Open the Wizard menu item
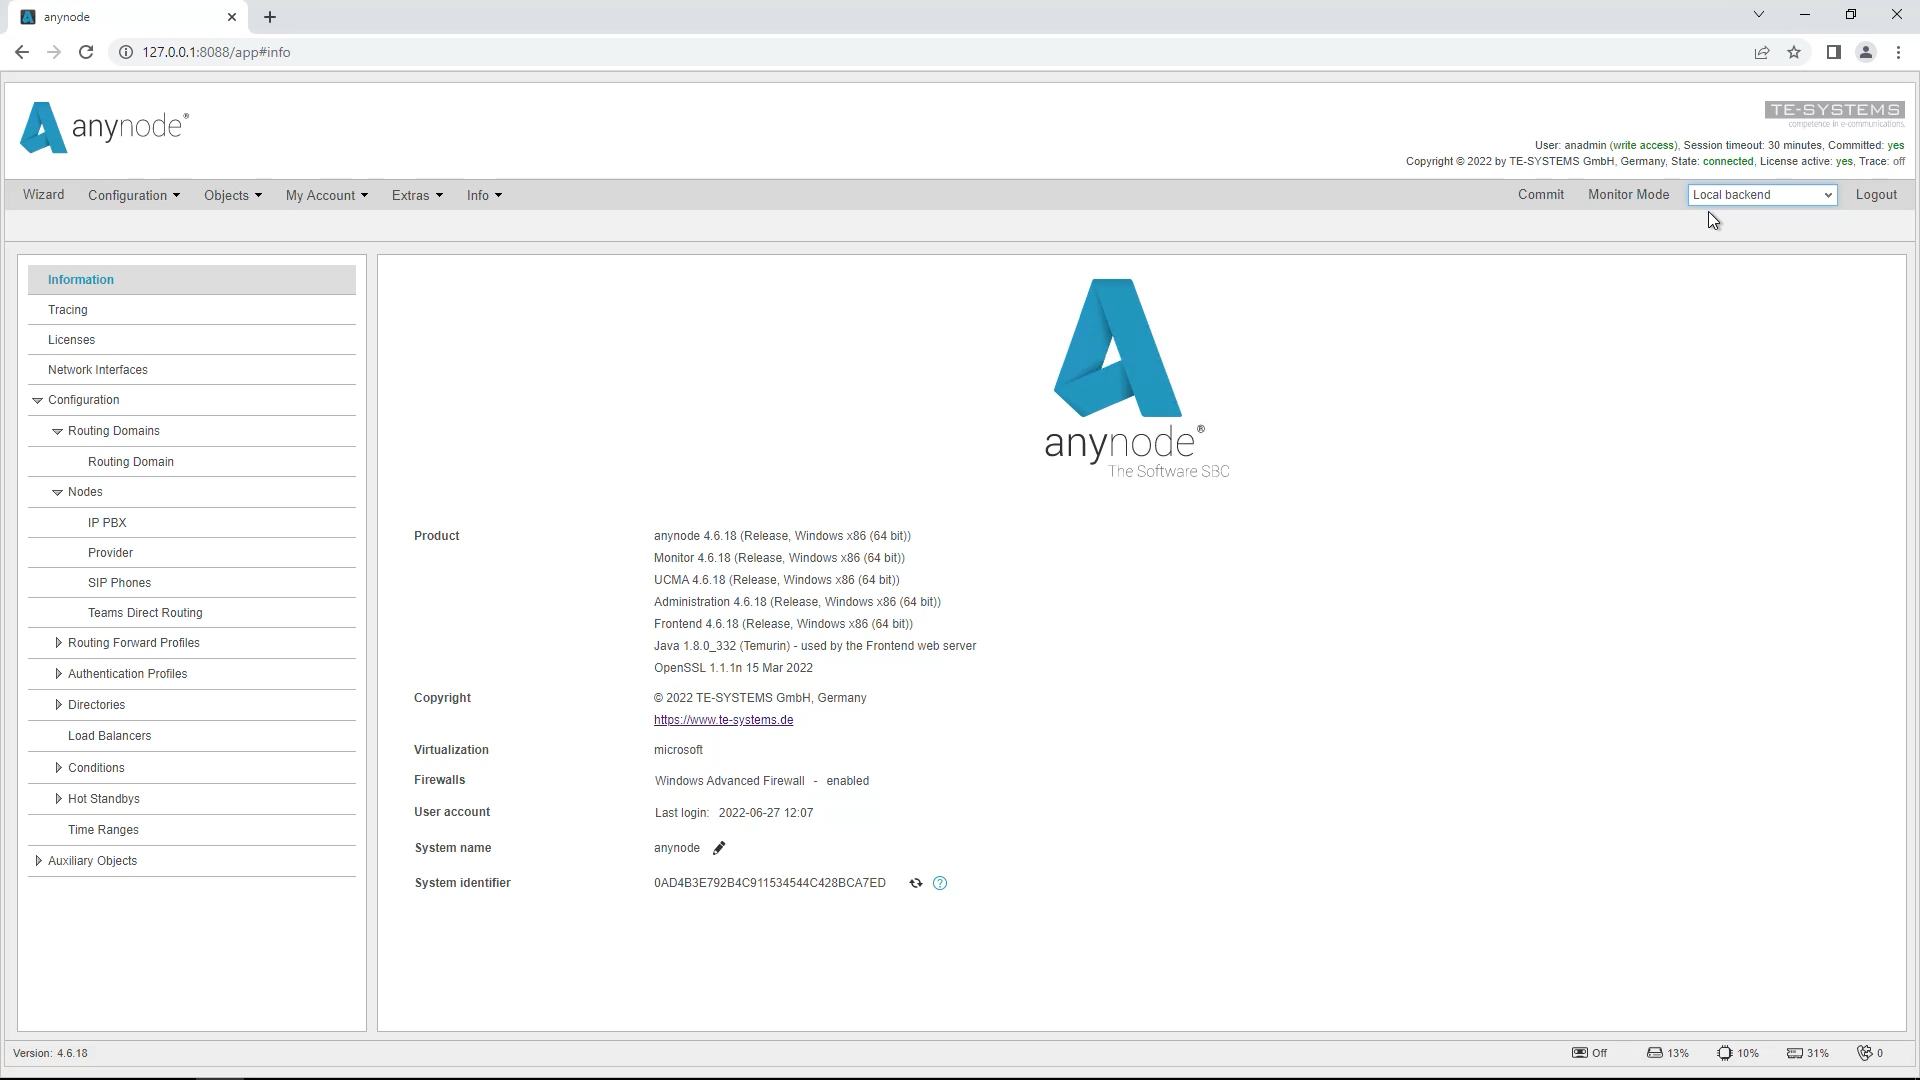Screen dimensions: 1920x1080 click(44, 195)
